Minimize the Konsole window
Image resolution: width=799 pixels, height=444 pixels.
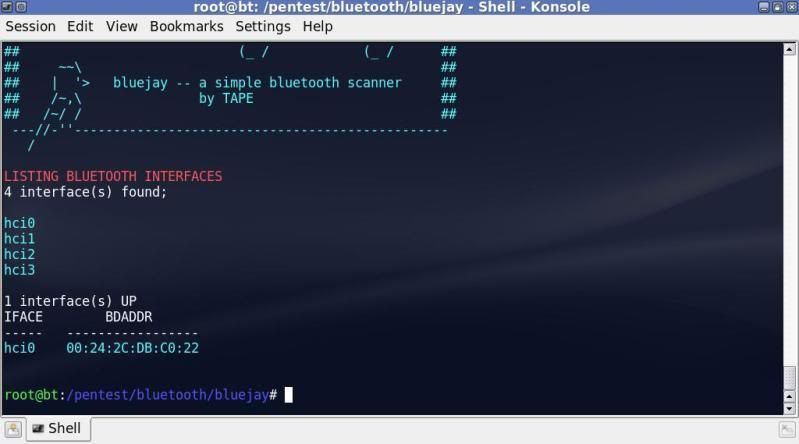click(763, 7)
